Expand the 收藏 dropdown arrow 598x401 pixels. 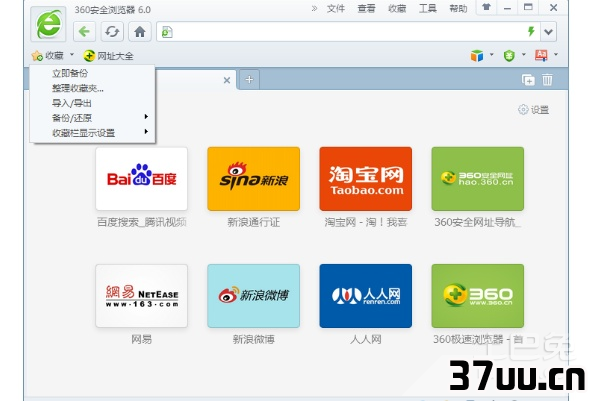(x=72, y=55)
